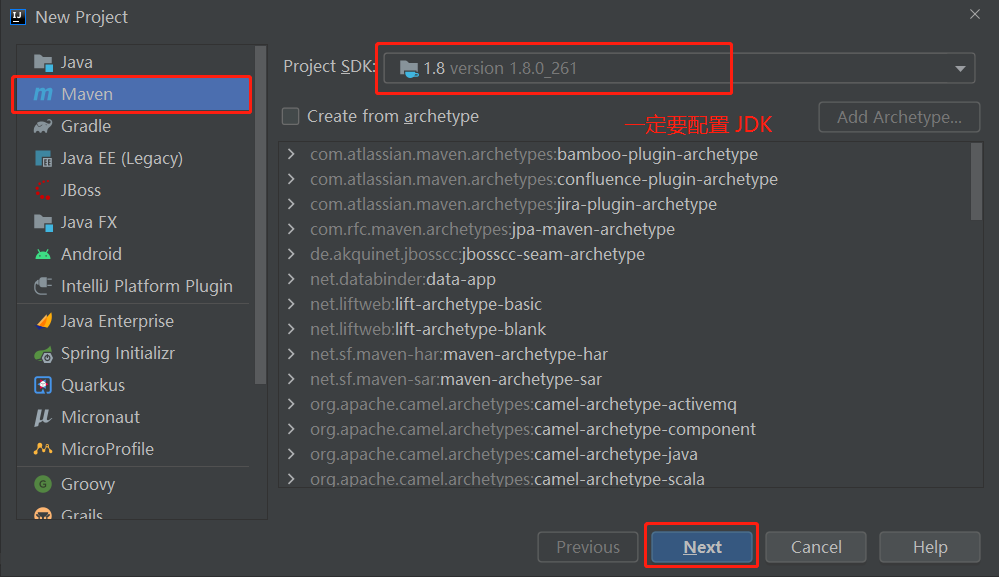The image size is (999, 577).
Task: Select IntelliJ Platform Plugin entry
Action: point(133,286)
